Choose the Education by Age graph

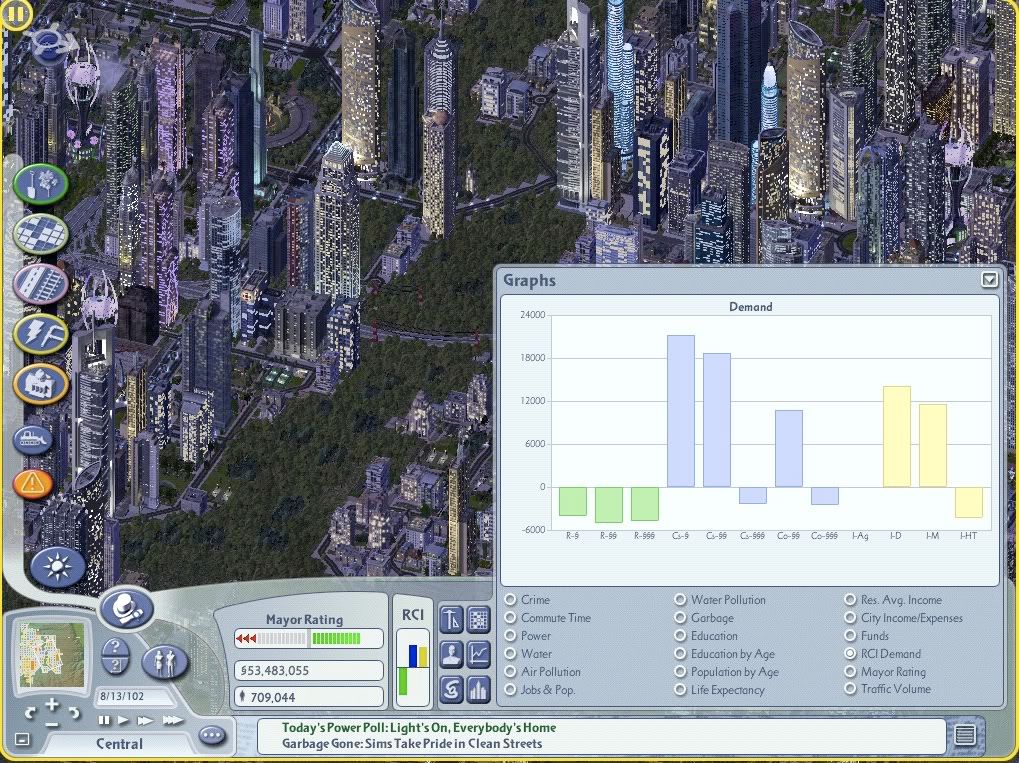(680, 653)
